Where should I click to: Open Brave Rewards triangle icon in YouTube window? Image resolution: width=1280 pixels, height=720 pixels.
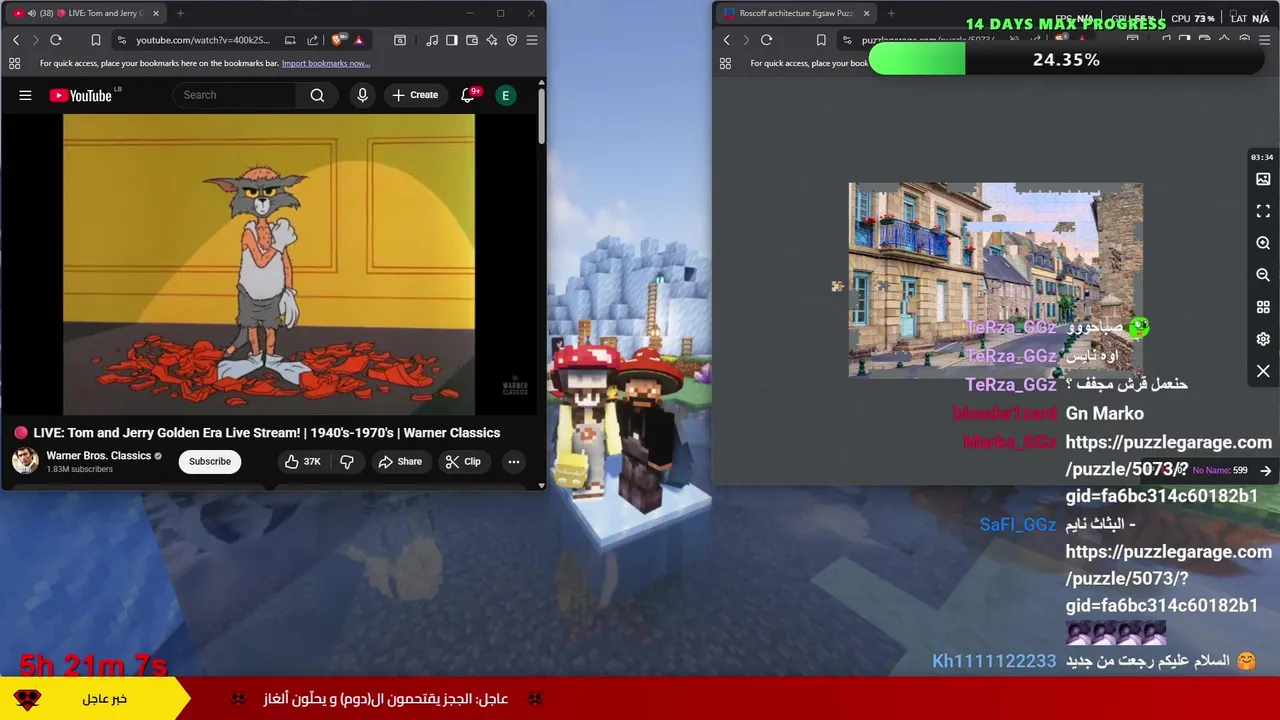pyautogui.click(x=358, y=40)
